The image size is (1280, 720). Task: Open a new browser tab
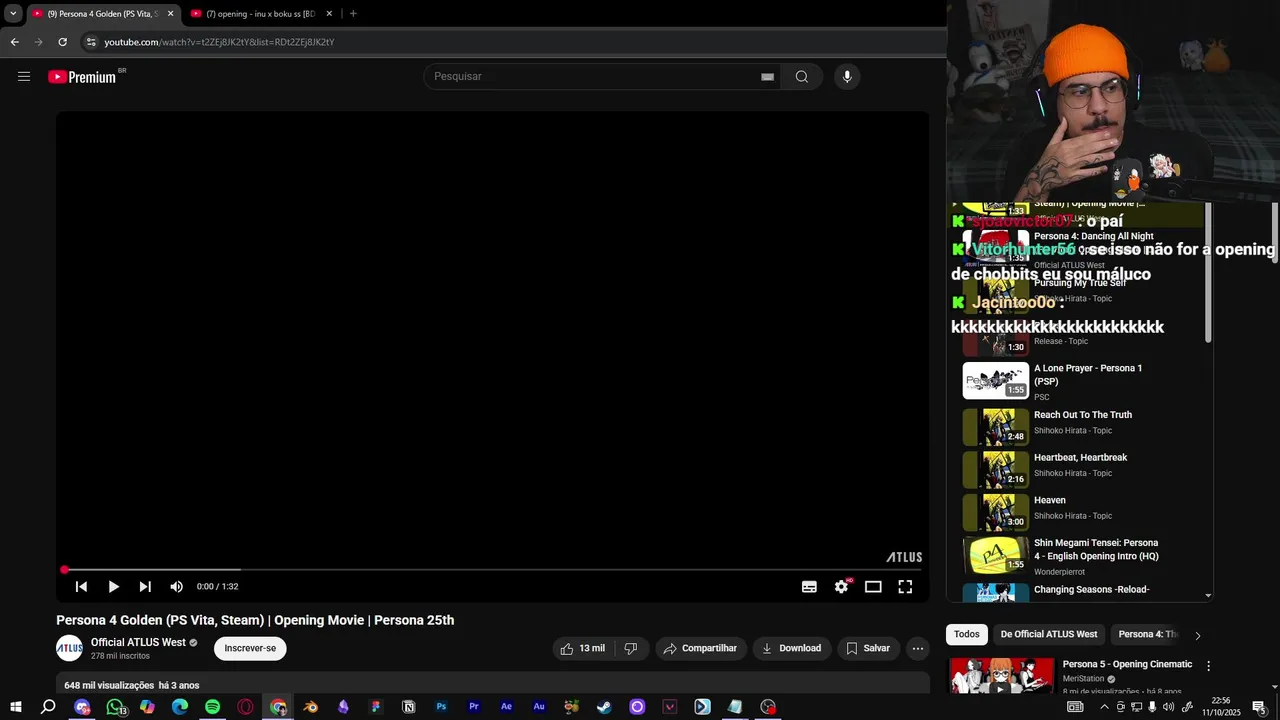point(352,14)
